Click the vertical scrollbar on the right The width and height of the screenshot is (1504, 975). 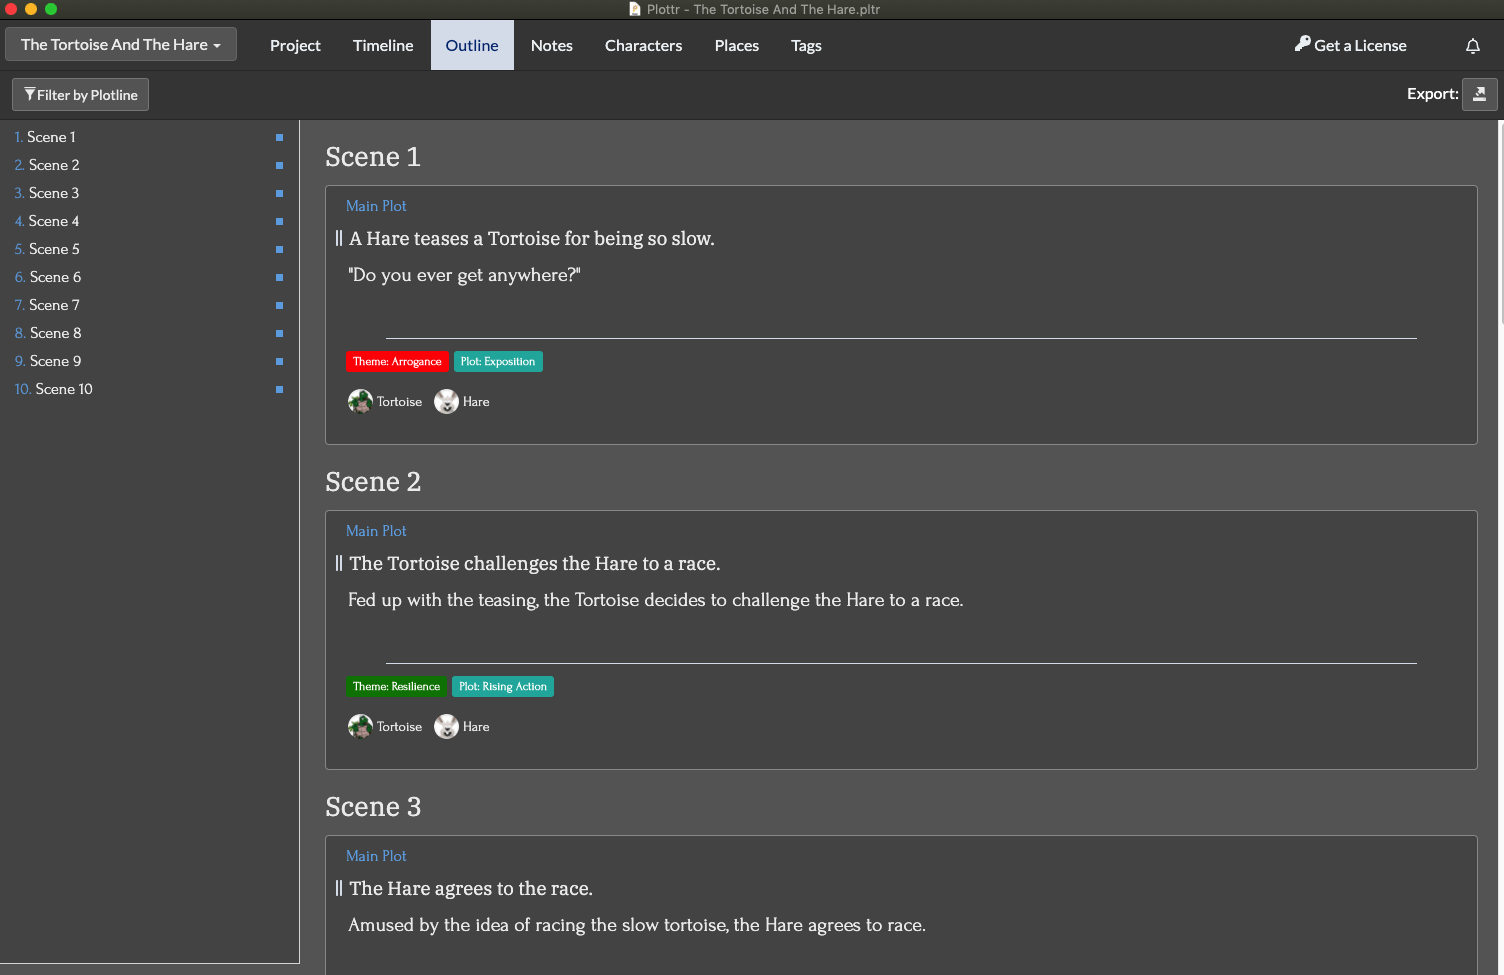click(1499, 222)
